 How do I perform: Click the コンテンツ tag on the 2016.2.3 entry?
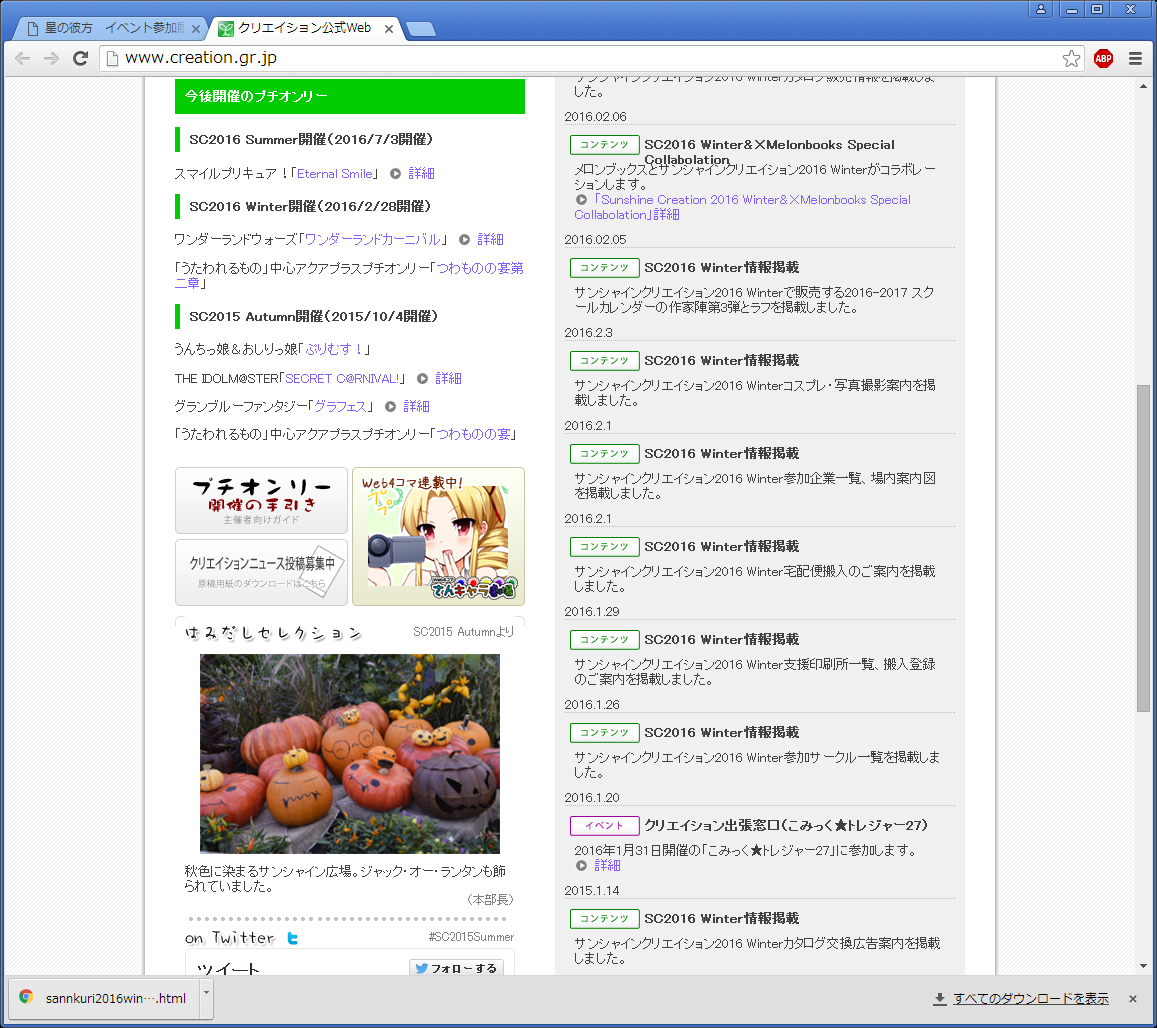tap(604, 360)
